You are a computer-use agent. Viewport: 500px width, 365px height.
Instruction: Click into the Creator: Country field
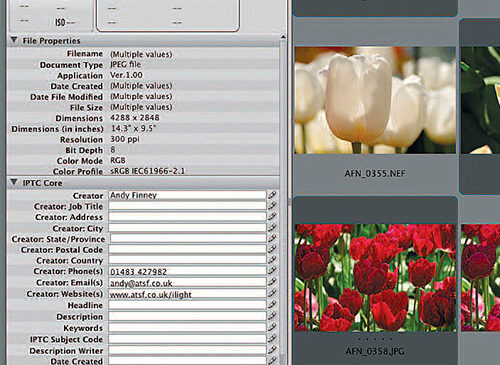coord(187,260)
